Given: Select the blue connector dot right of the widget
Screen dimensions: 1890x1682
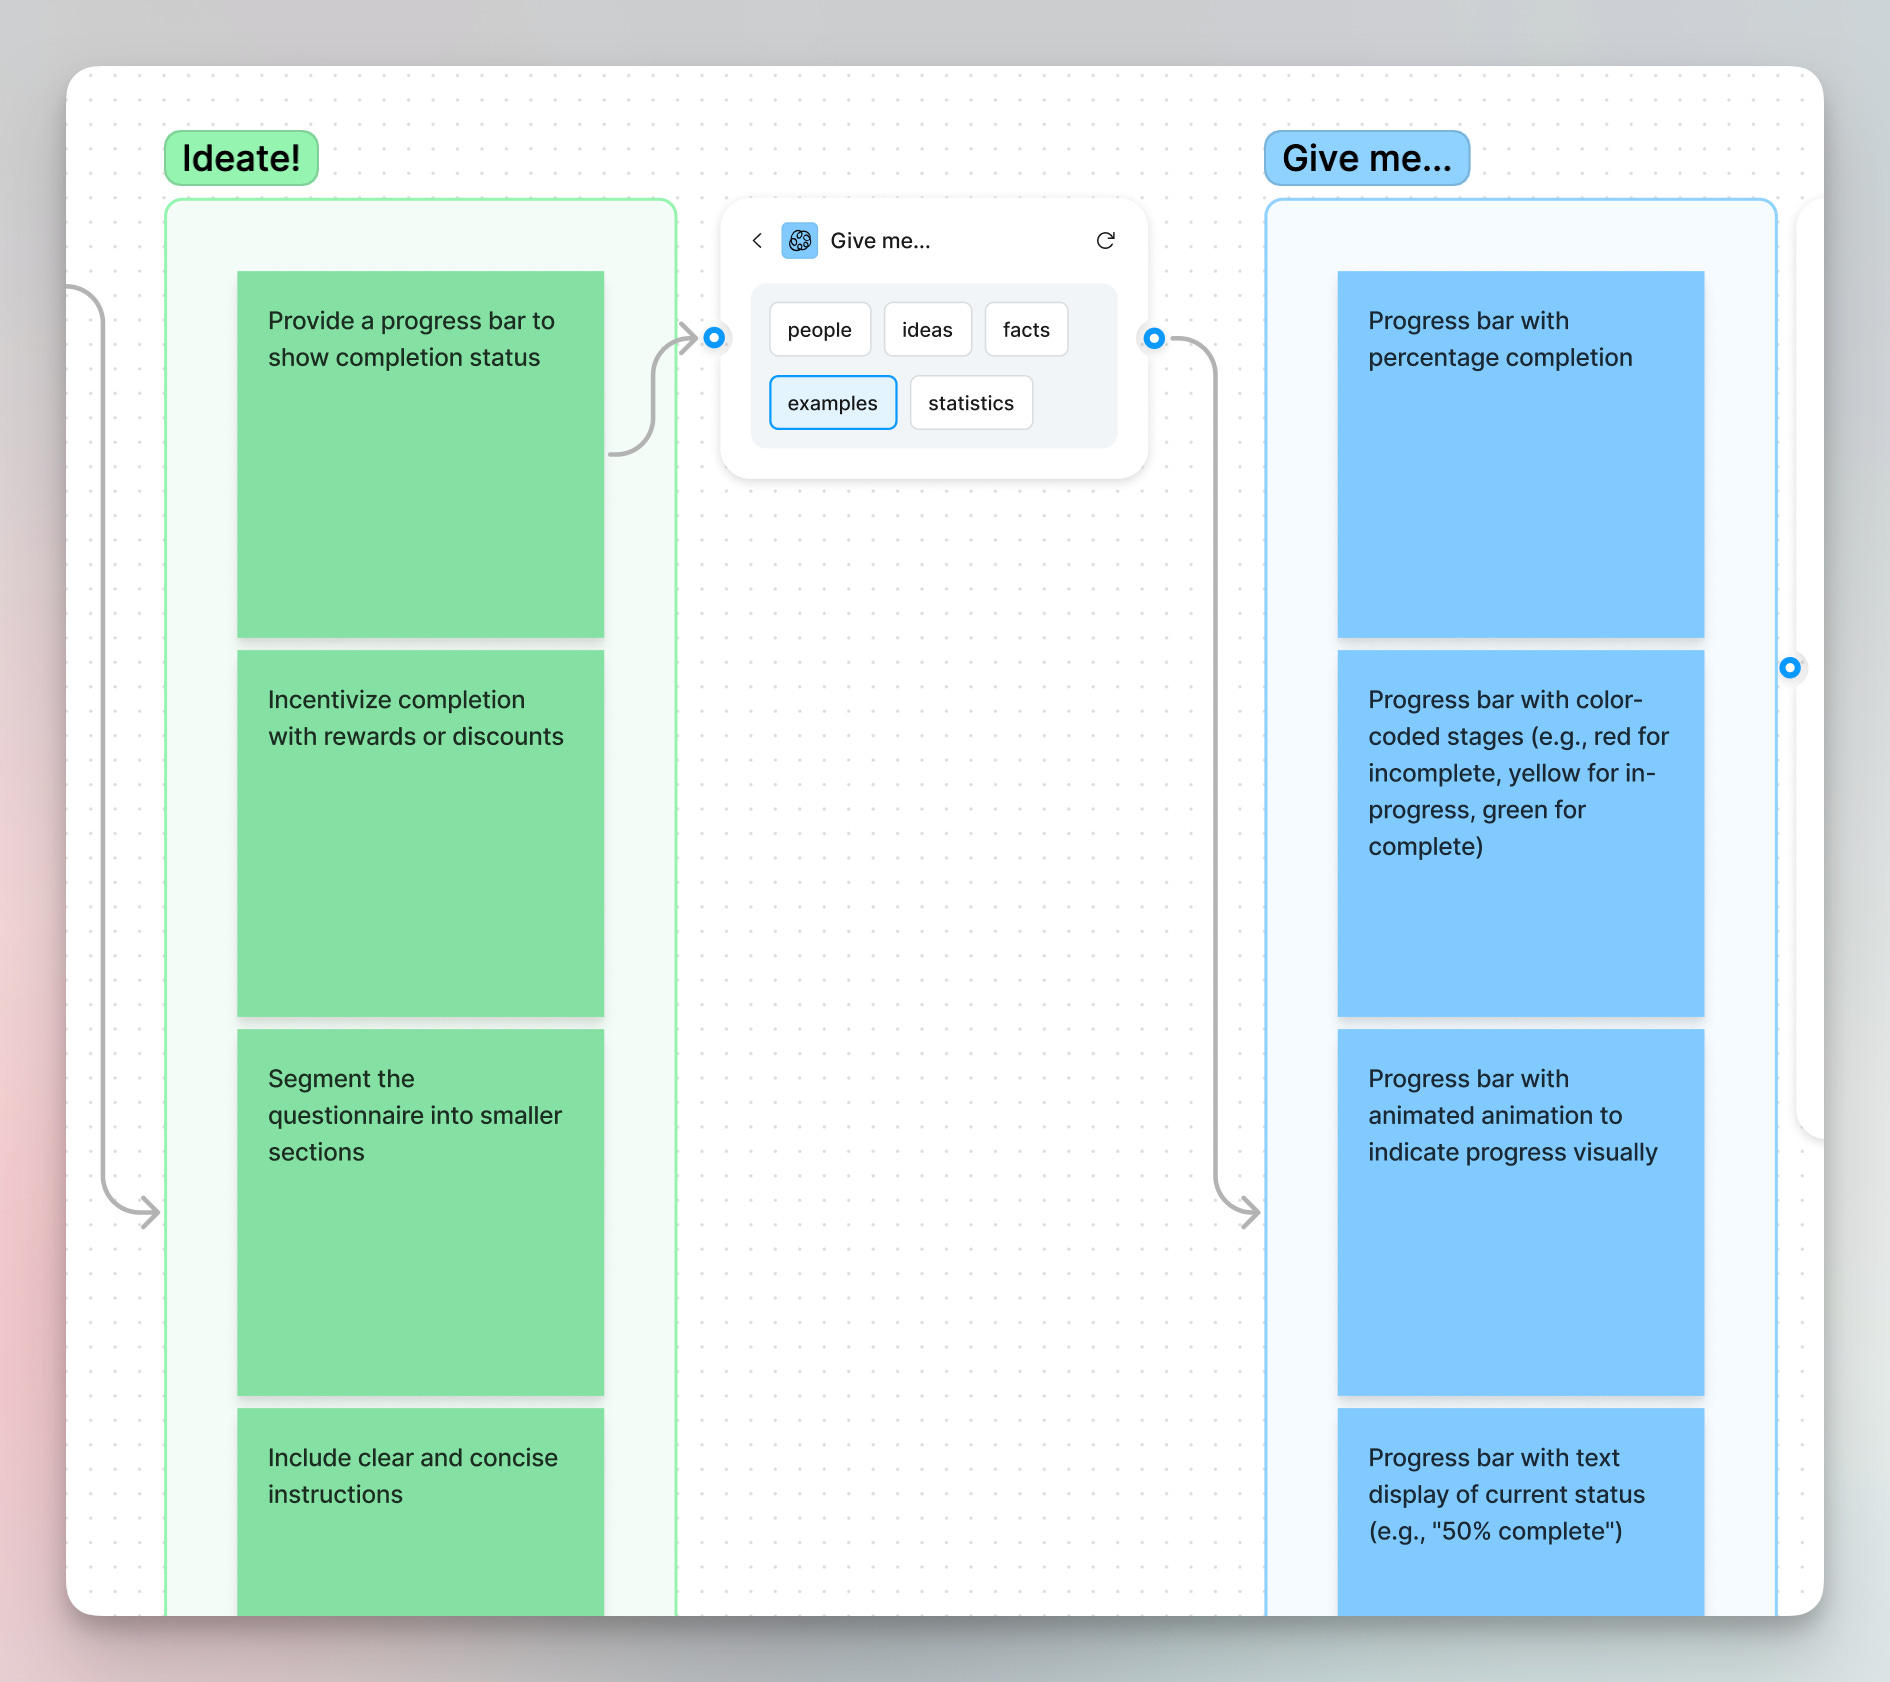Looking at the screenshot, I should coord(1154,339).
